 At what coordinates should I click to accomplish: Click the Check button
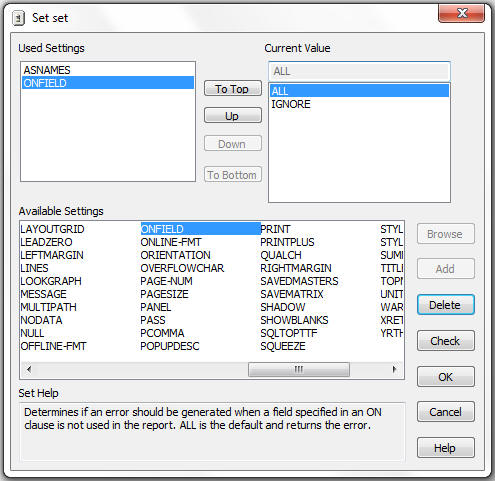[x=446, y=341]
